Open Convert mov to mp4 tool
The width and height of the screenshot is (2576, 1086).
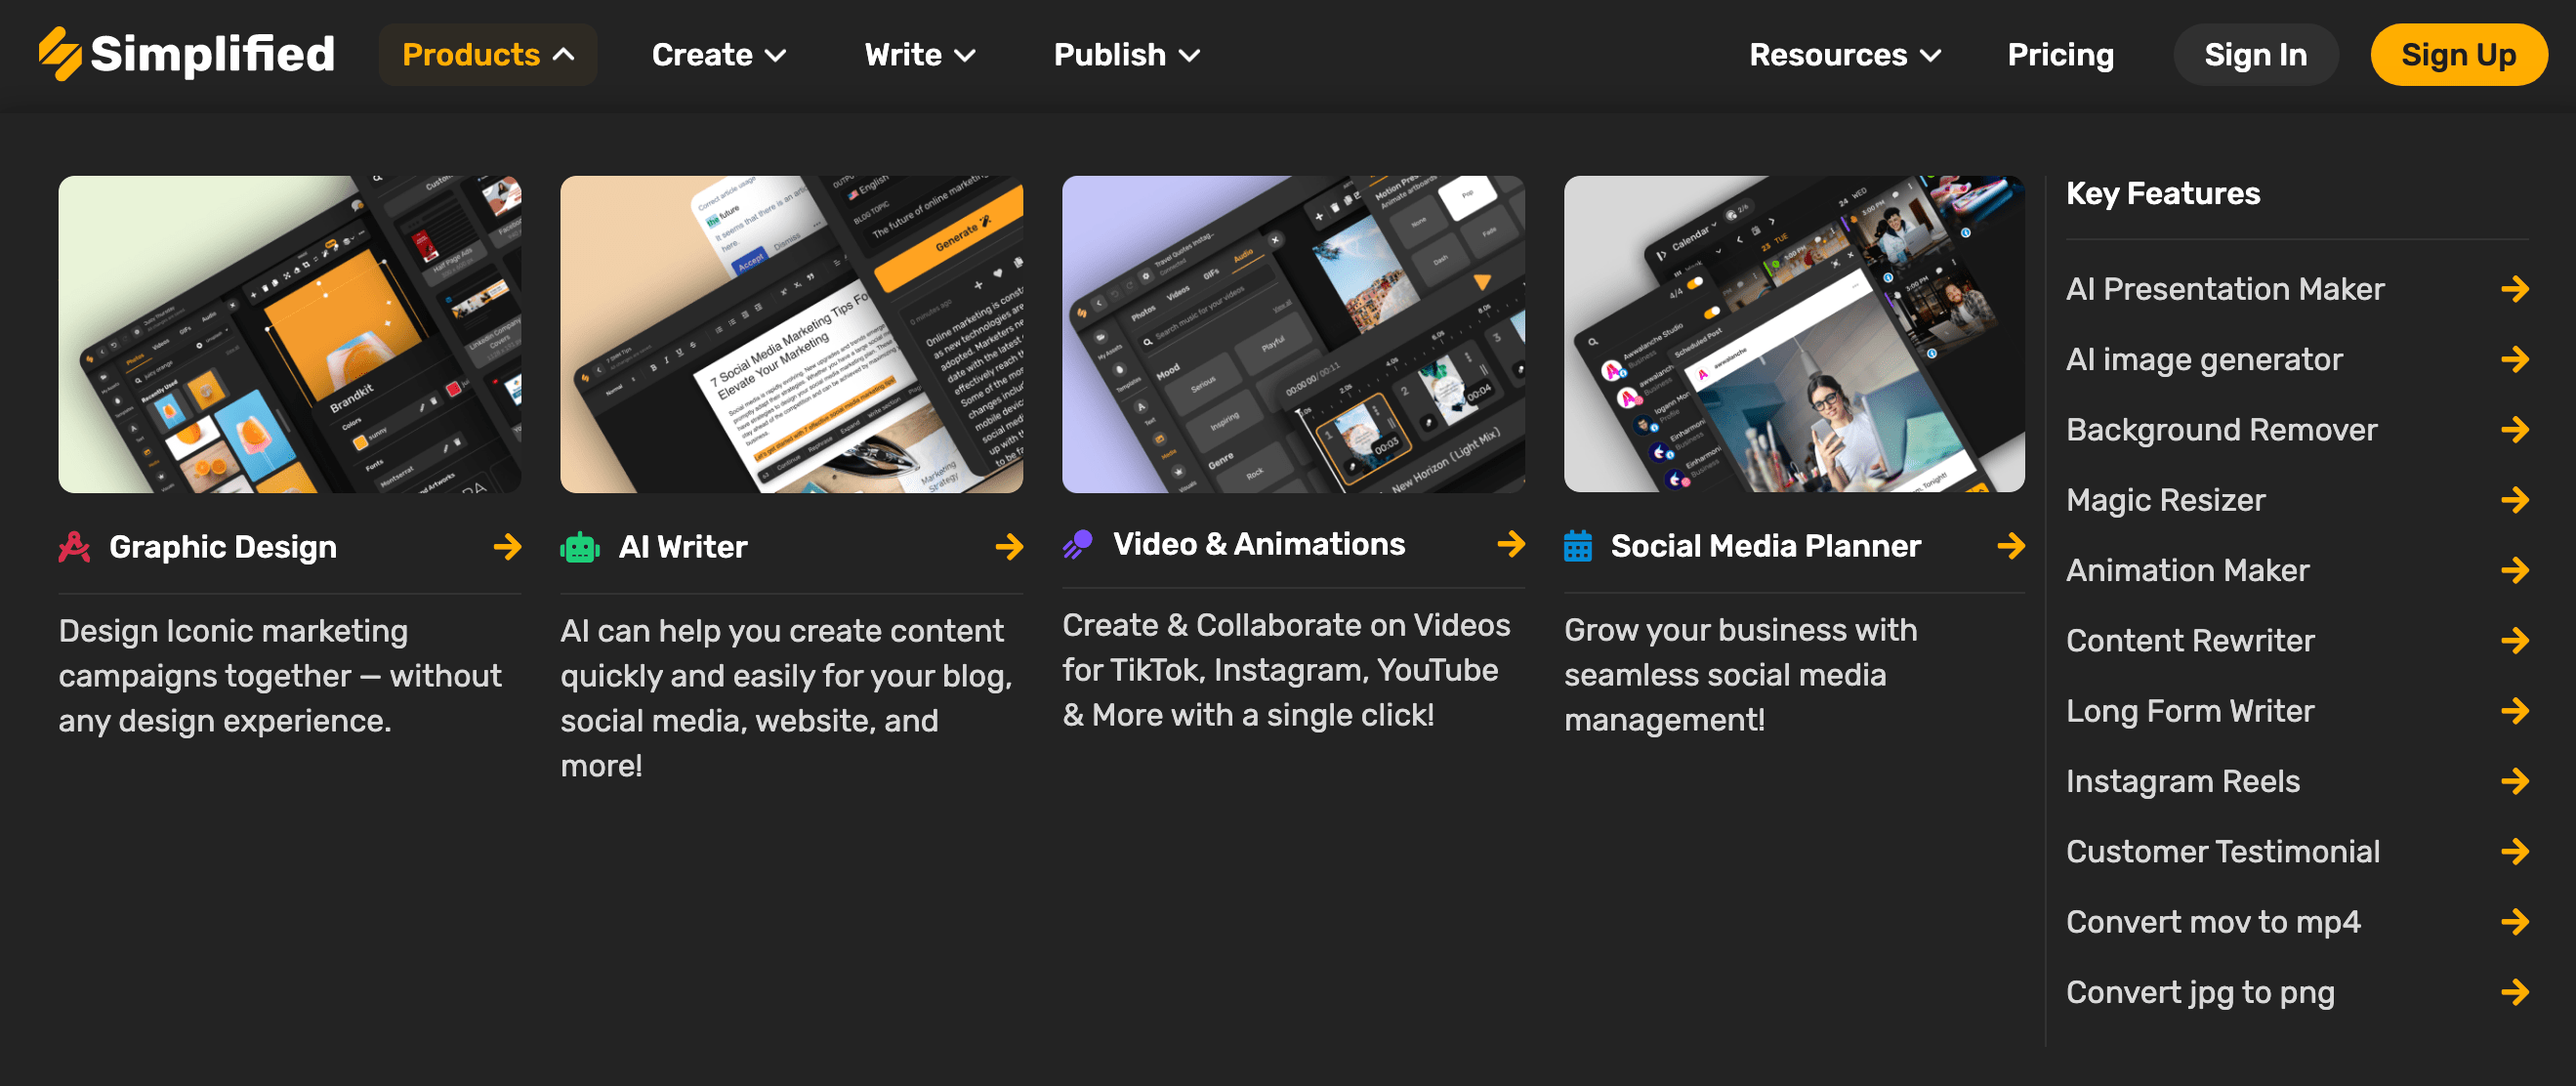click(x=2213, y=922)
